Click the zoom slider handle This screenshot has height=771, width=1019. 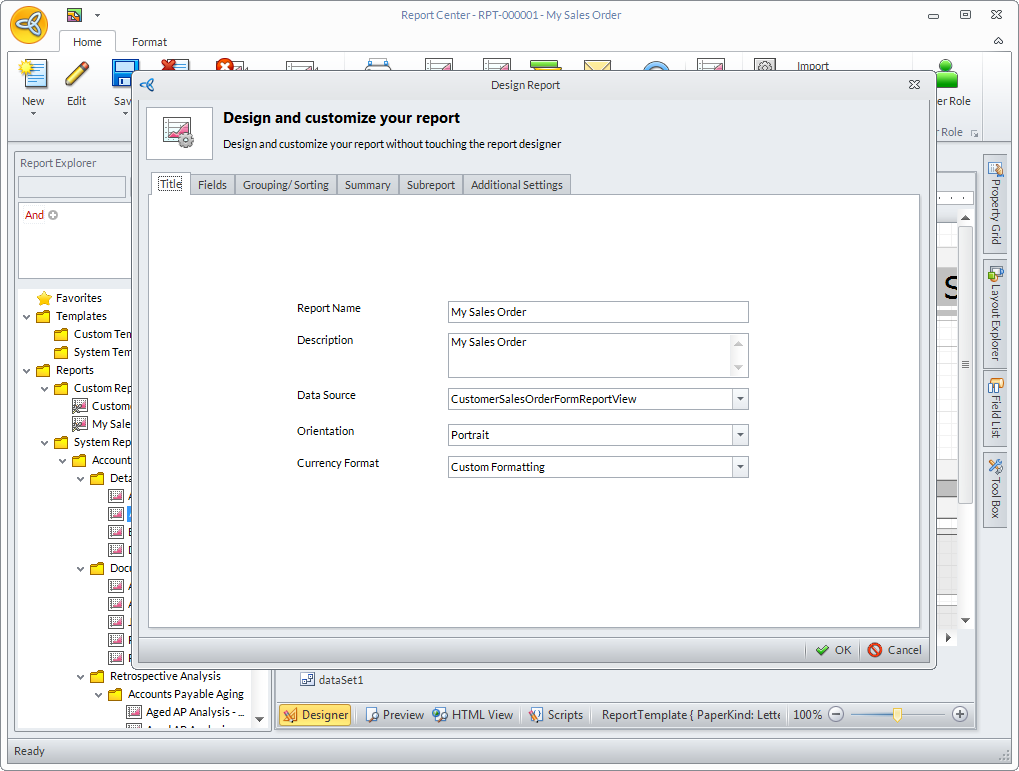pyautogui.click(x=898, y=714)
